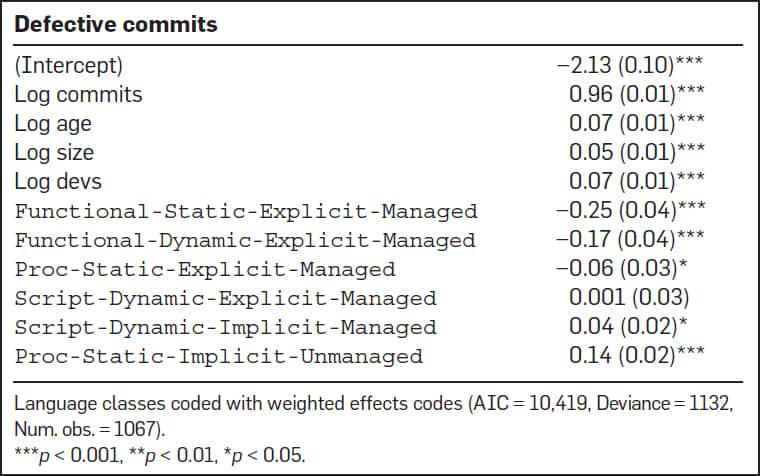This screenshot has width=760, height=476.
Task: Click the Script-Dynamic-Implicit-Managed label
Action: click(225, 328)
